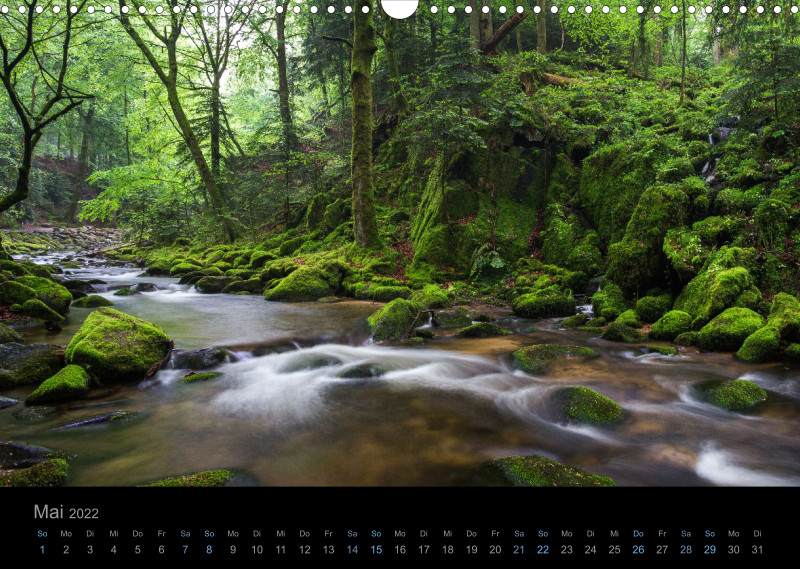The width and height of the screenshot is (800, 569).
Task: Click the year "2022" beside Mai
Action: pyautogui.click(x=84, y=513)
